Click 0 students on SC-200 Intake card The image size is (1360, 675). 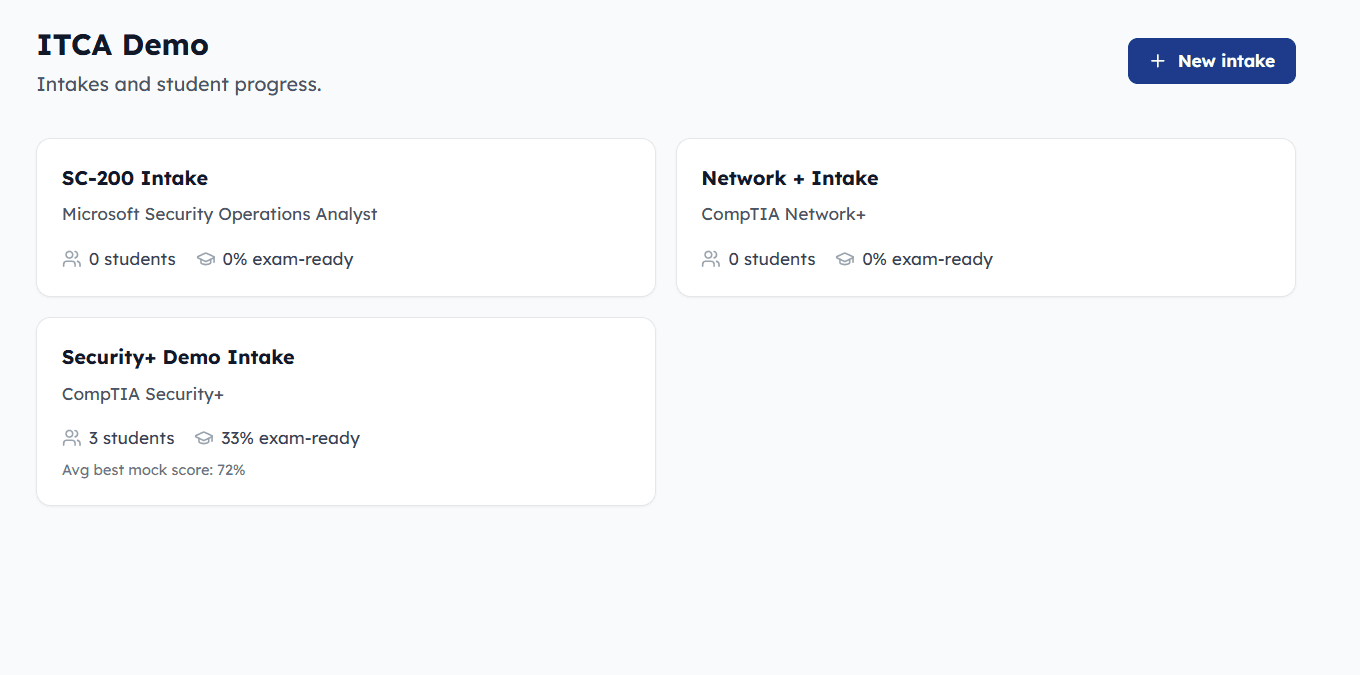(132, 259)
